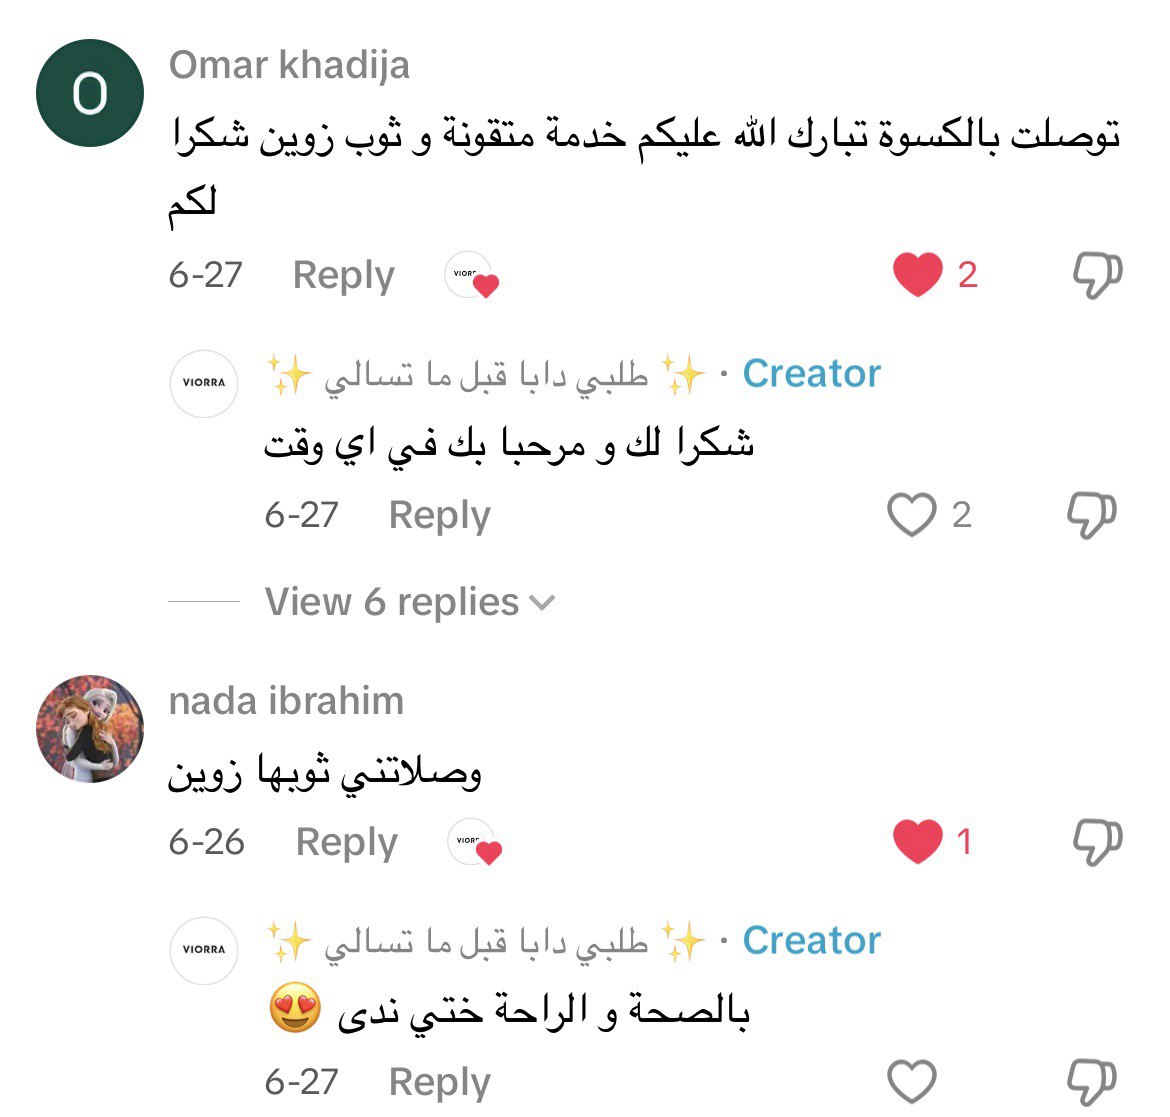Click chevron next to View 6 replies

(x=541, y=603)
